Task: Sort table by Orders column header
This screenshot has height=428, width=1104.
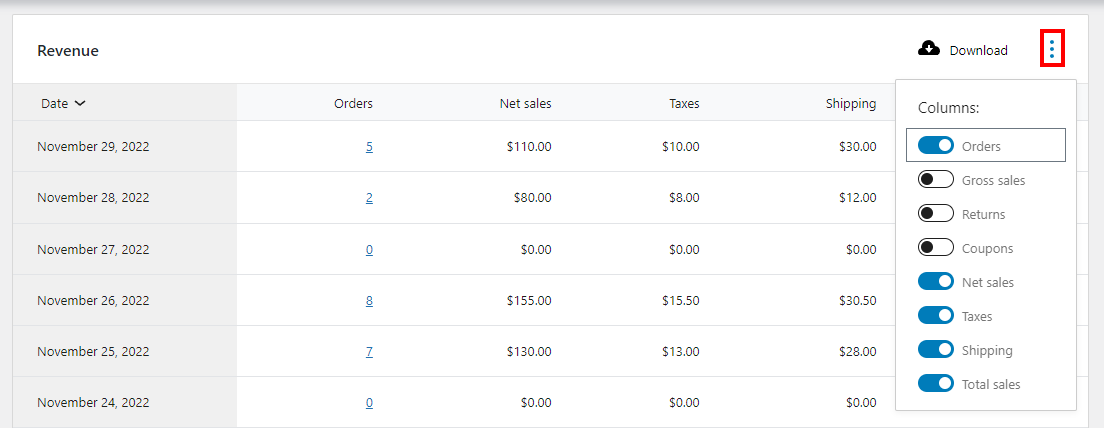Action: click(x=353, y=103)
